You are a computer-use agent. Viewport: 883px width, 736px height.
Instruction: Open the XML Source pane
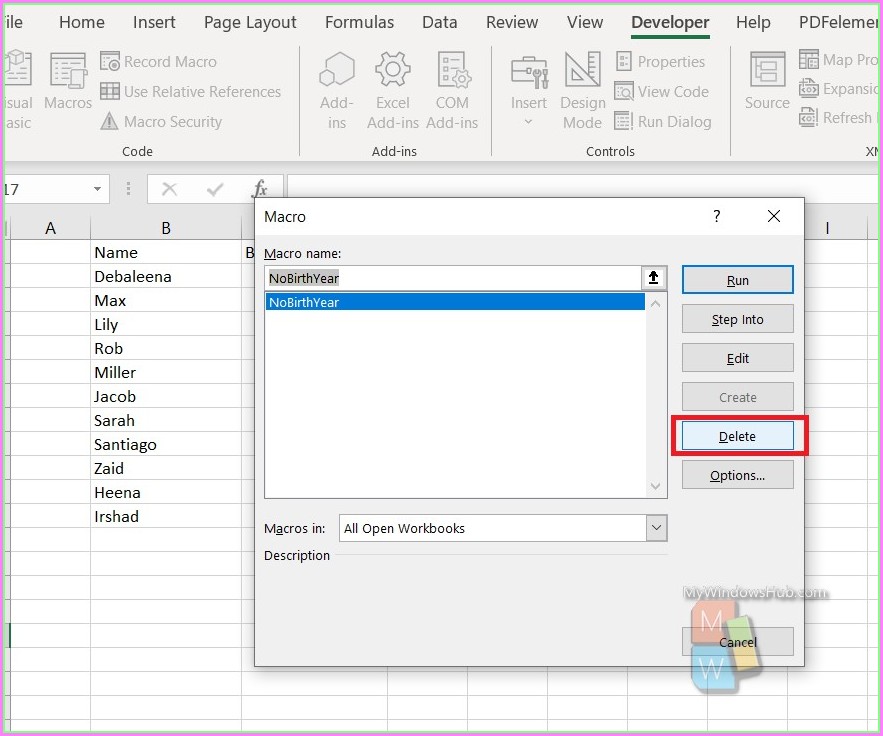[x=767, y=81]
